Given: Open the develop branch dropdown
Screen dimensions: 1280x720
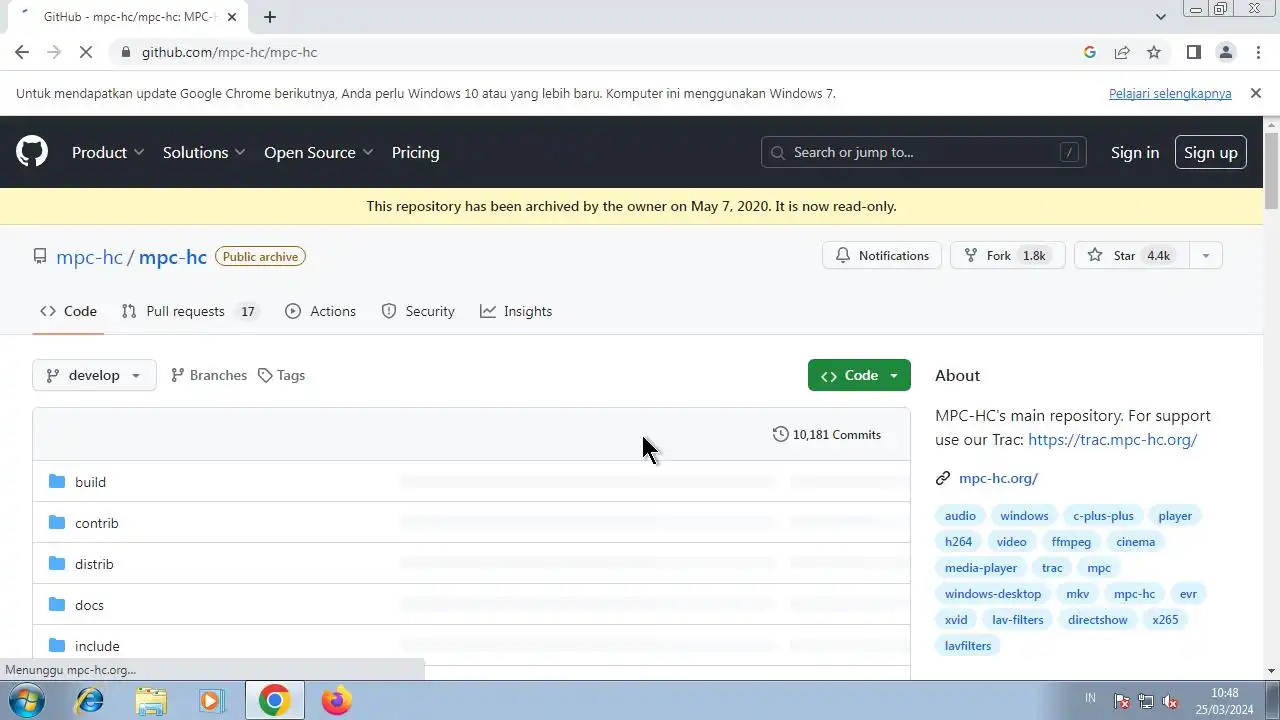Looking at the screenshot, I should pyautogui.click(x=94, y=375).
